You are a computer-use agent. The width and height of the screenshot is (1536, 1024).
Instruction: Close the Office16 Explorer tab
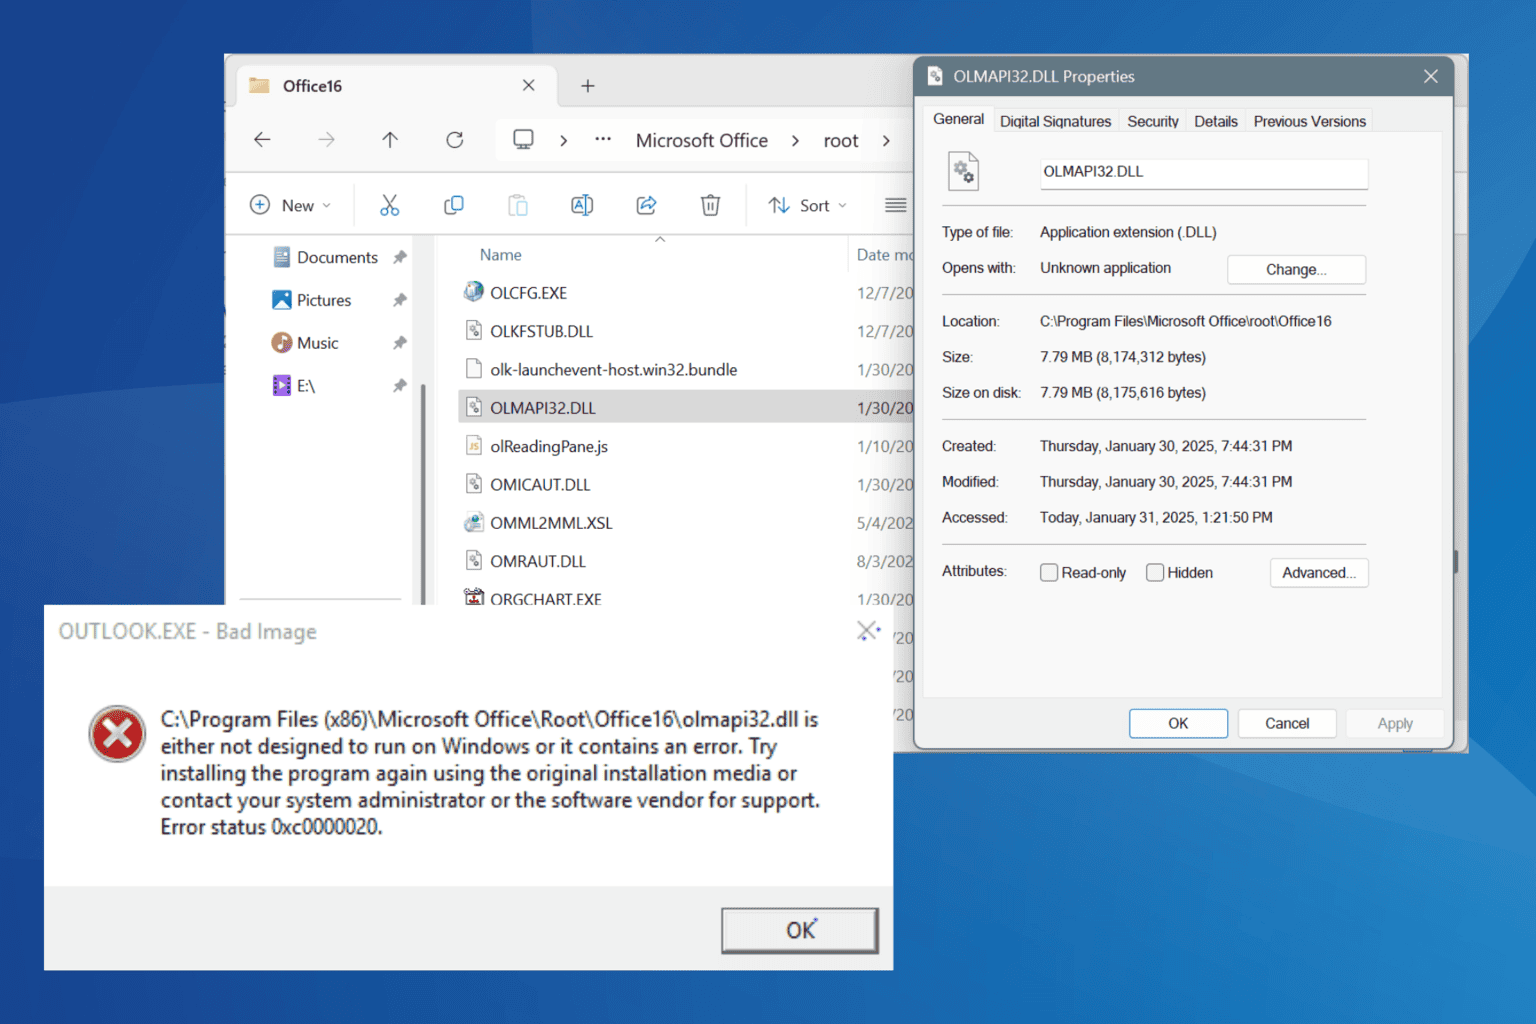click(x=528, y=86)
